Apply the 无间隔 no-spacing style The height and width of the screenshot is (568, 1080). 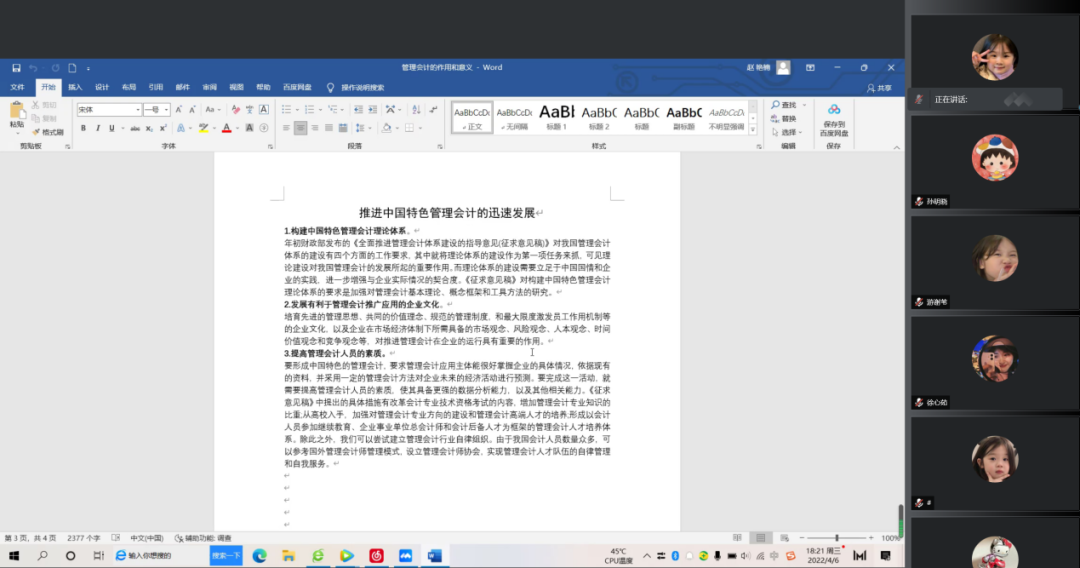[514, 116]
